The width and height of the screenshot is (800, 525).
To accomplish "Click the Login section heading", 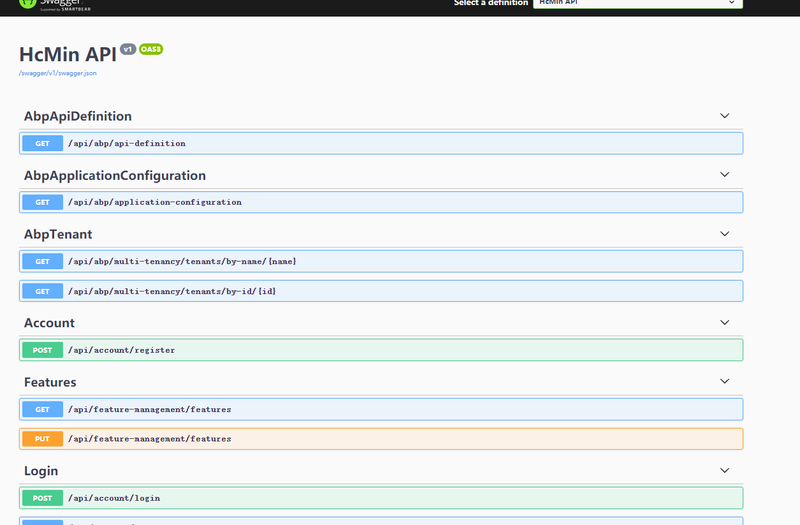I will coord(41,471).
